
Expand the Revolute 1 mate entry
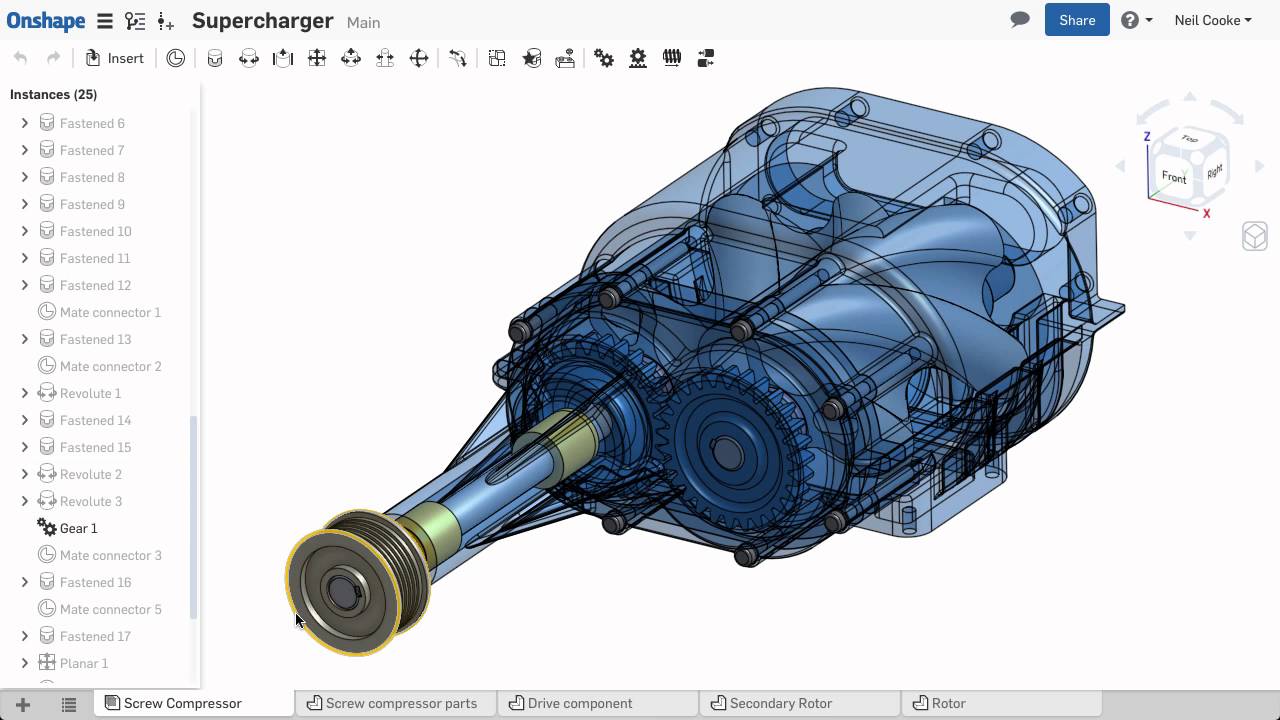(25, 393)
